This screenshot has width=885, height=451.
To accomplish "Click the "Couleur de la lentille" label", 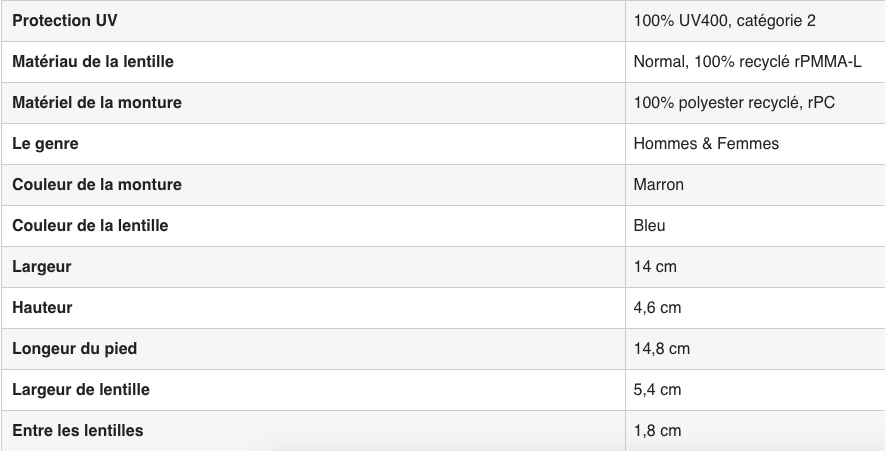I will point(90,226).
